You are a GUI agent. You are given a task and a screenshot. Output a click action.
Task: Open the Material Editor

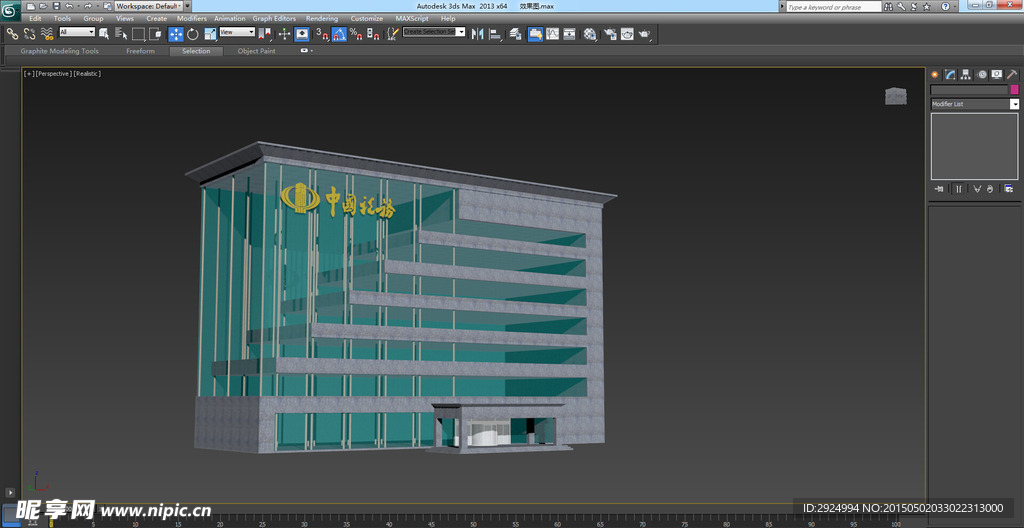pos(590,34)
